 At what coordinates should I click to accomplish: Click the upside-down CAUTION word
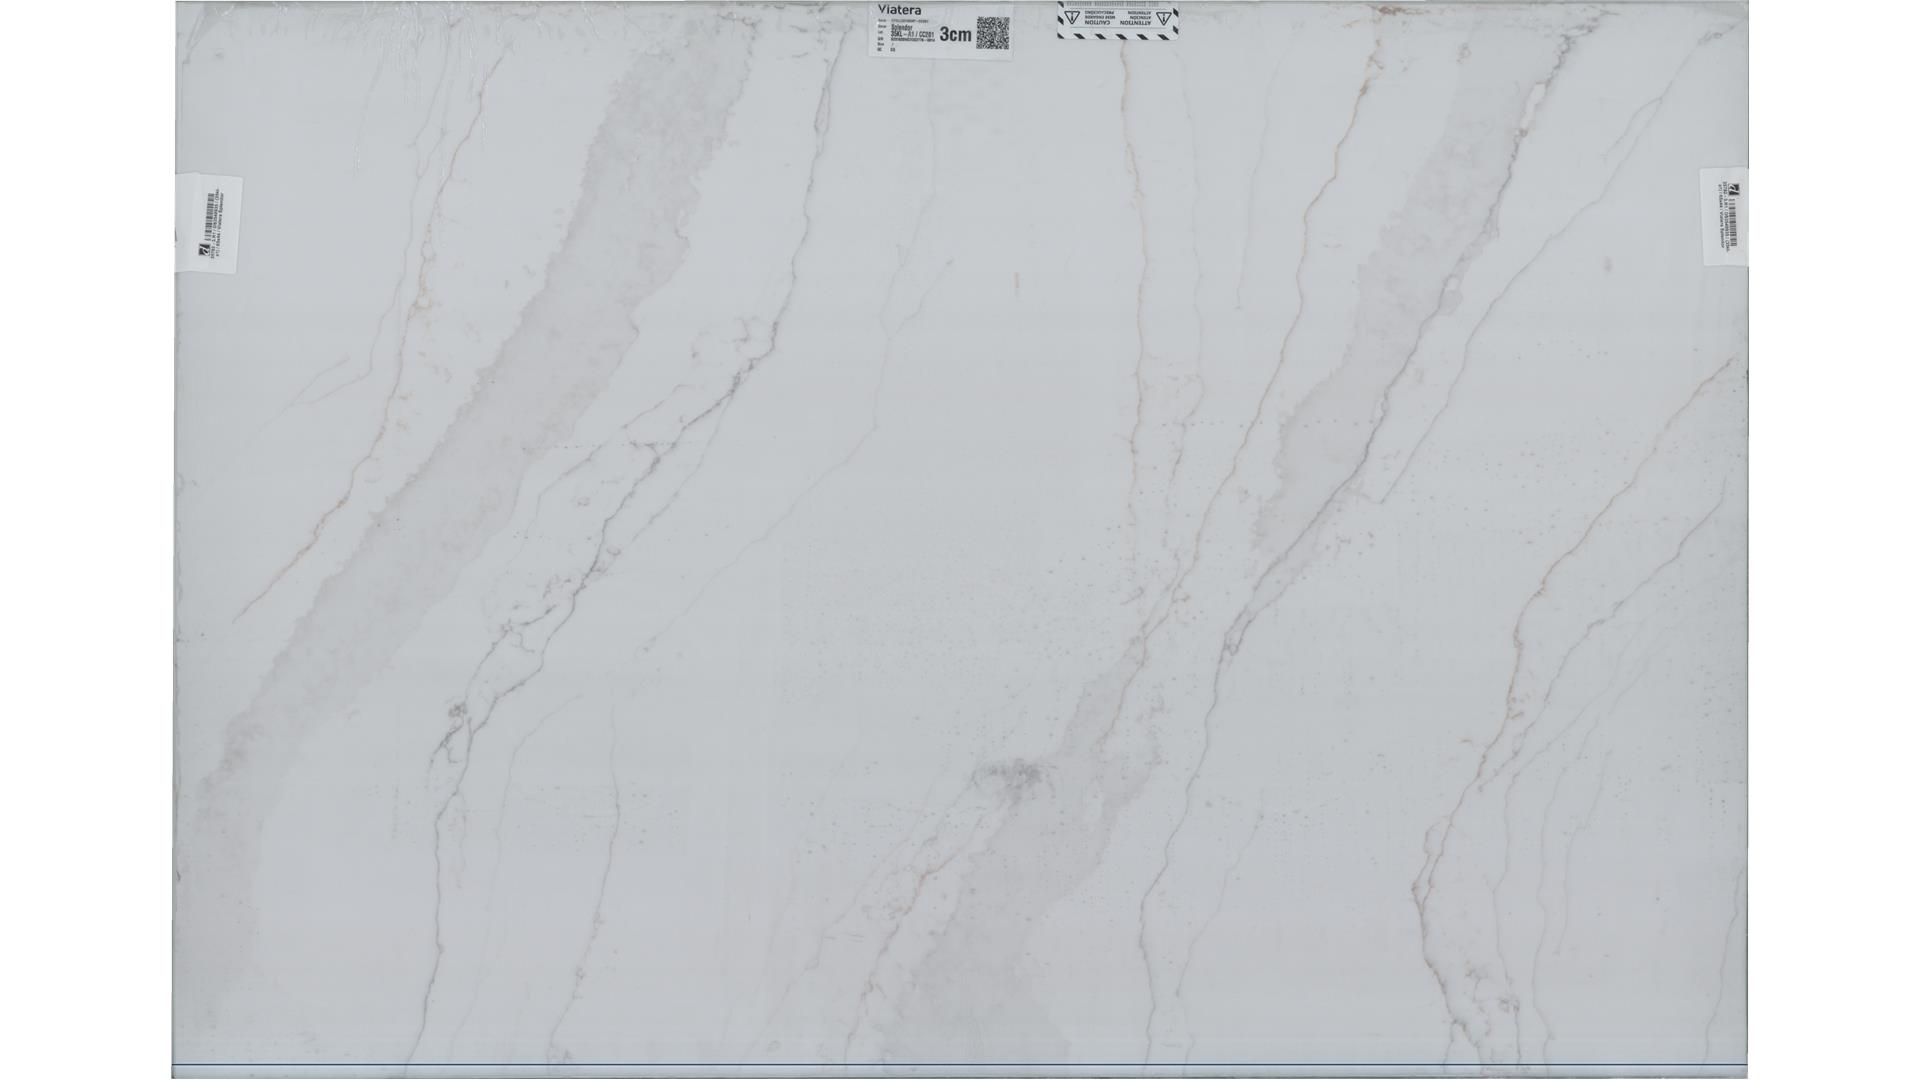point(1097,22)
